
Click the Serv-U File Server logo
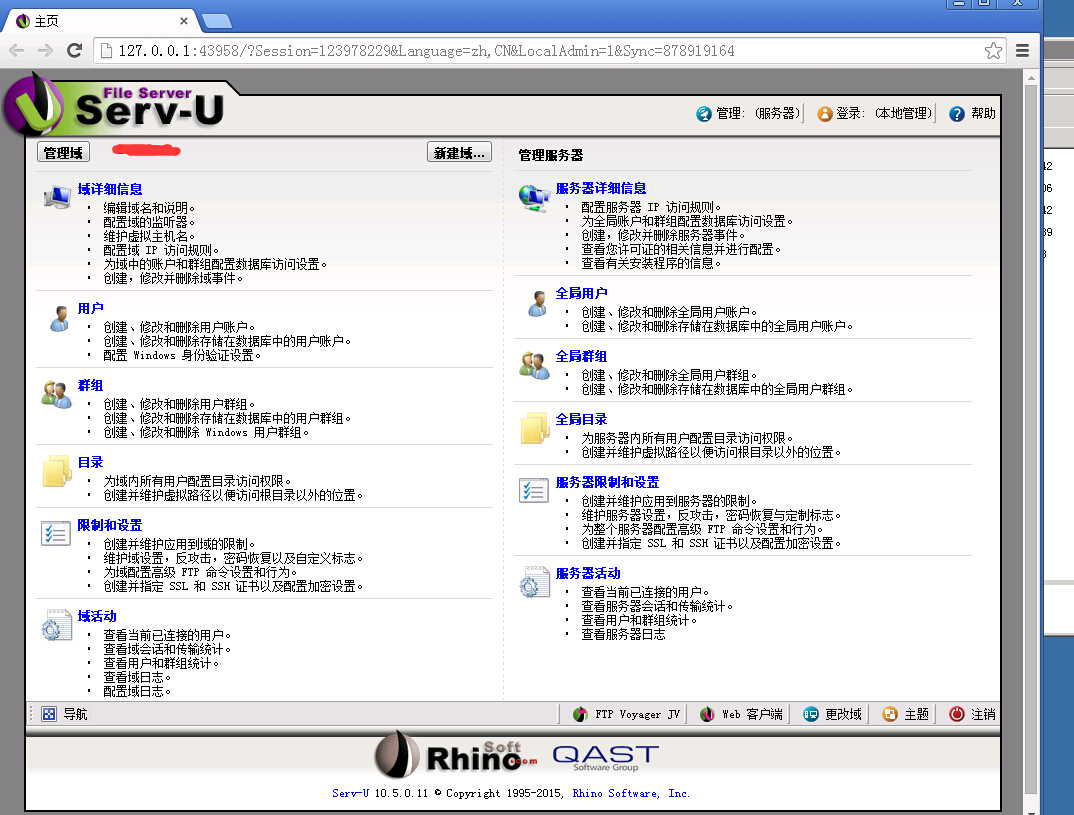115,104
